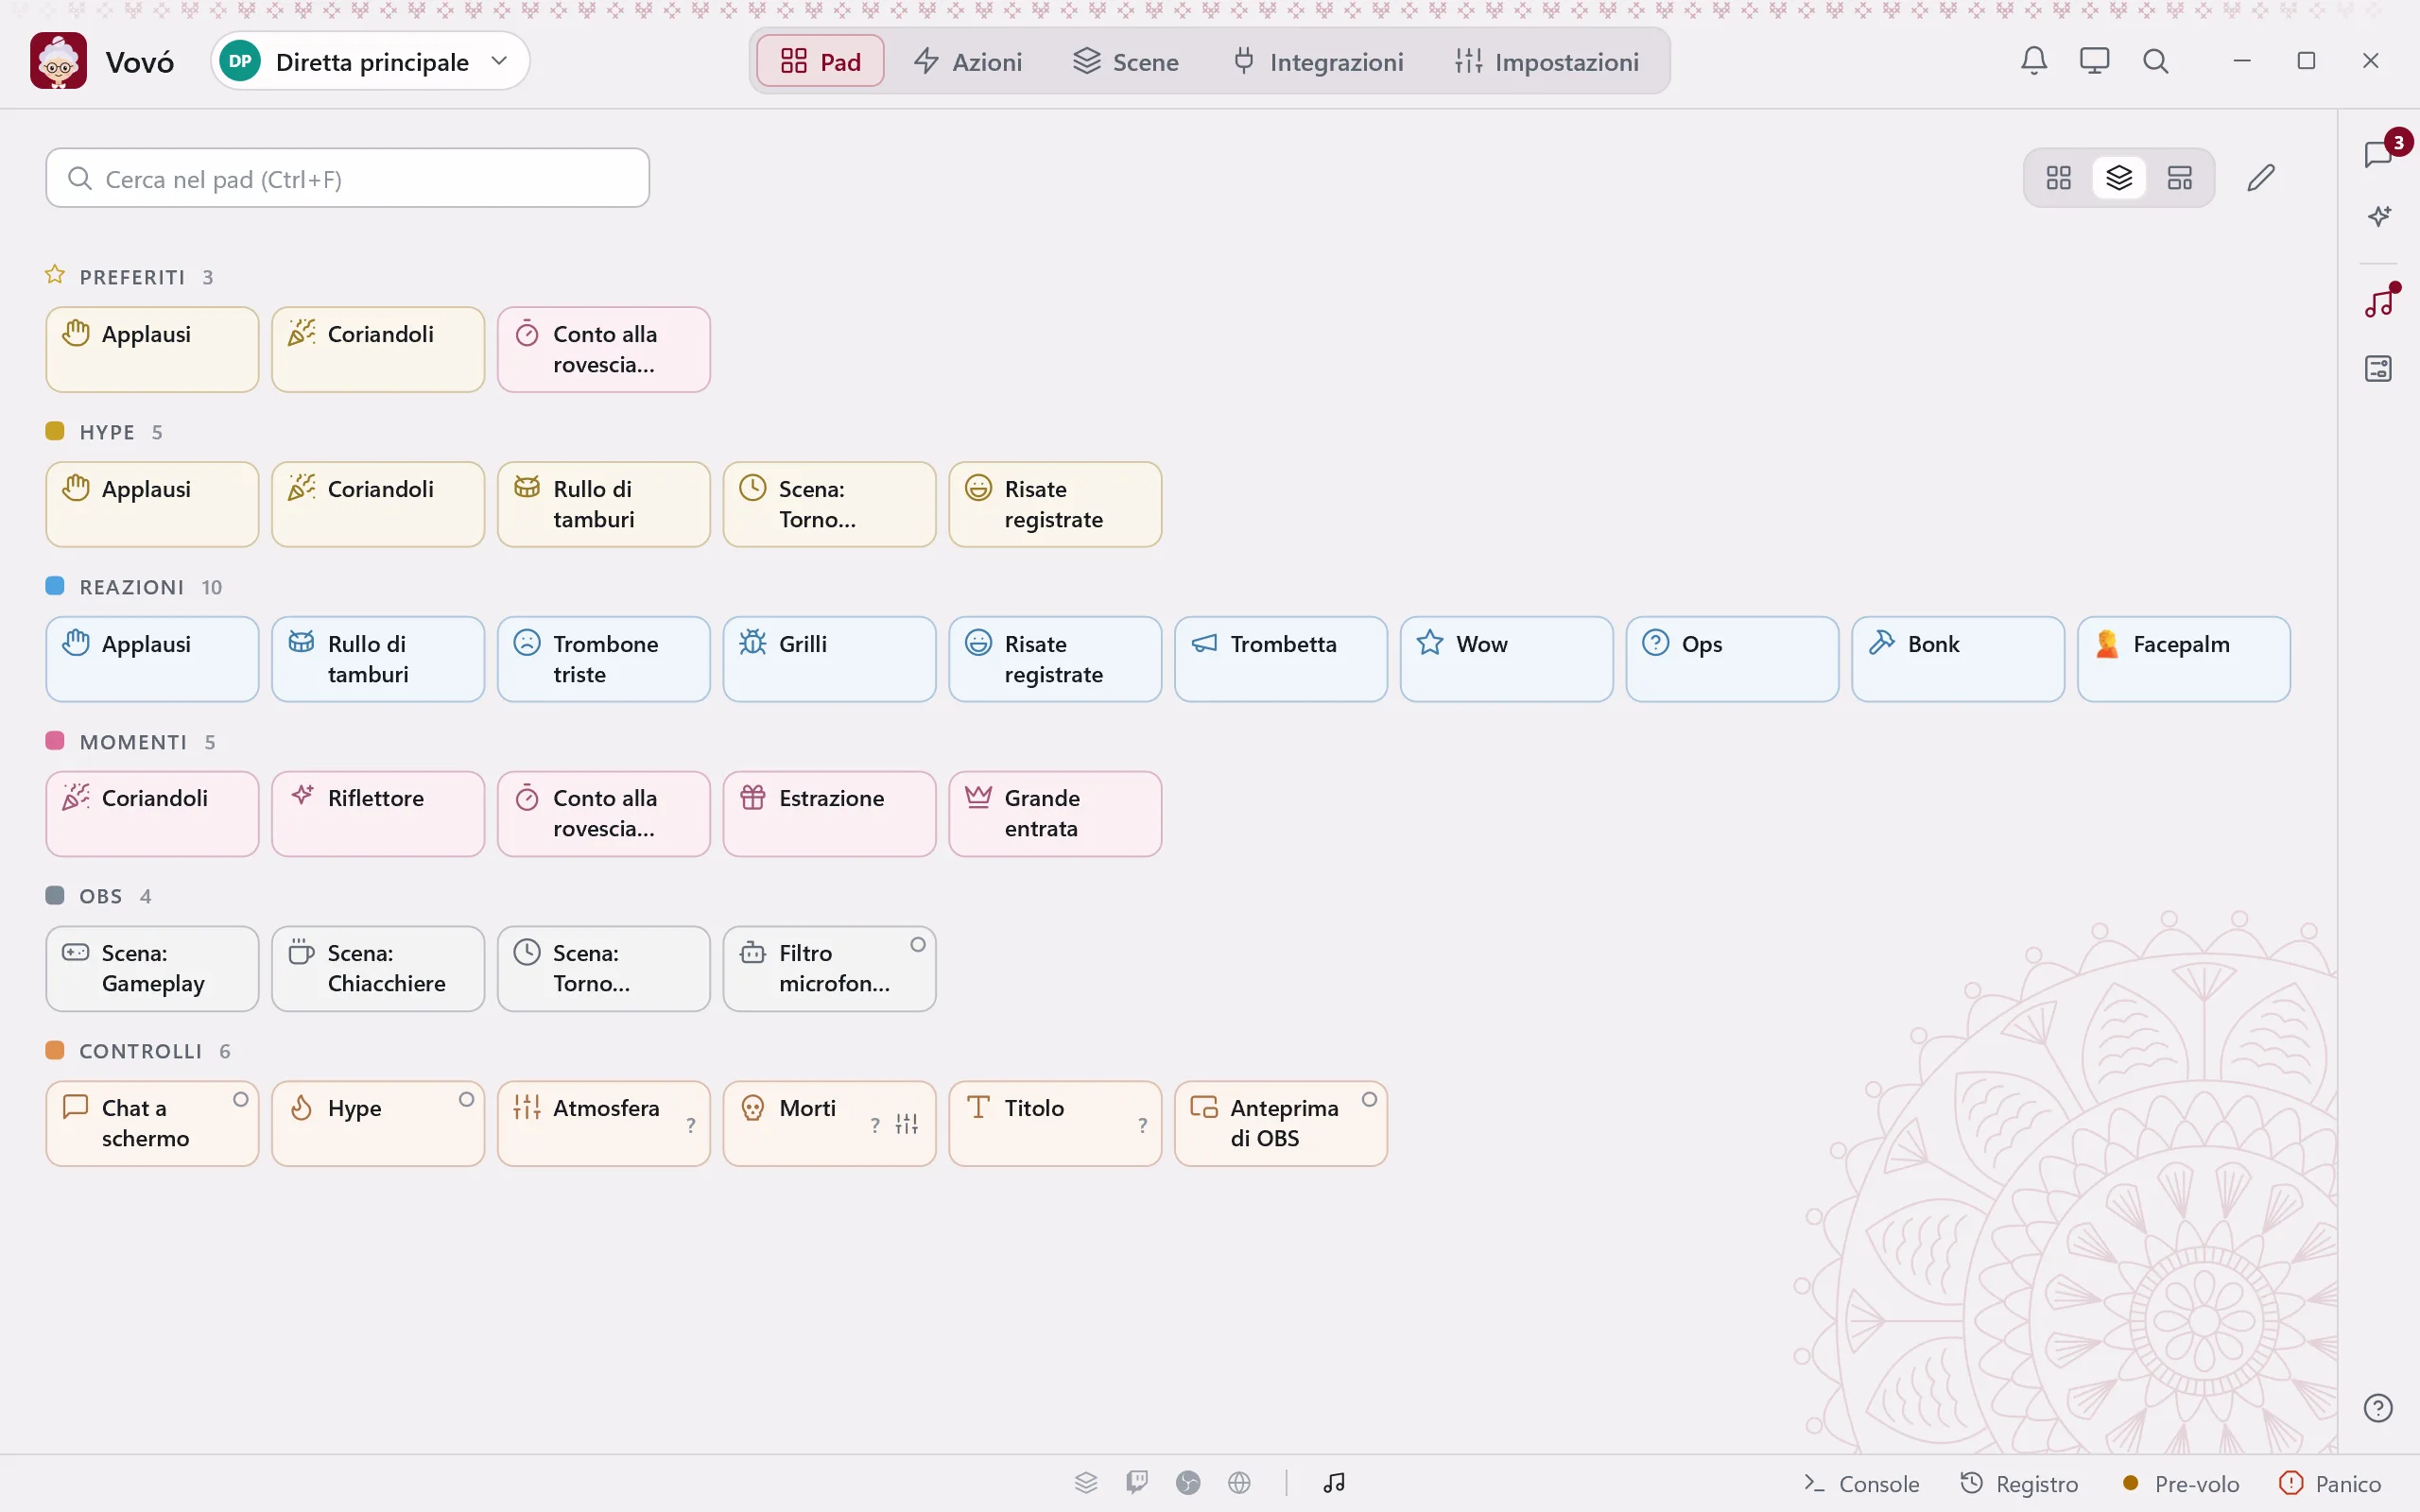
Task: Click the Pre-volo check button
Action: 2181,1483
